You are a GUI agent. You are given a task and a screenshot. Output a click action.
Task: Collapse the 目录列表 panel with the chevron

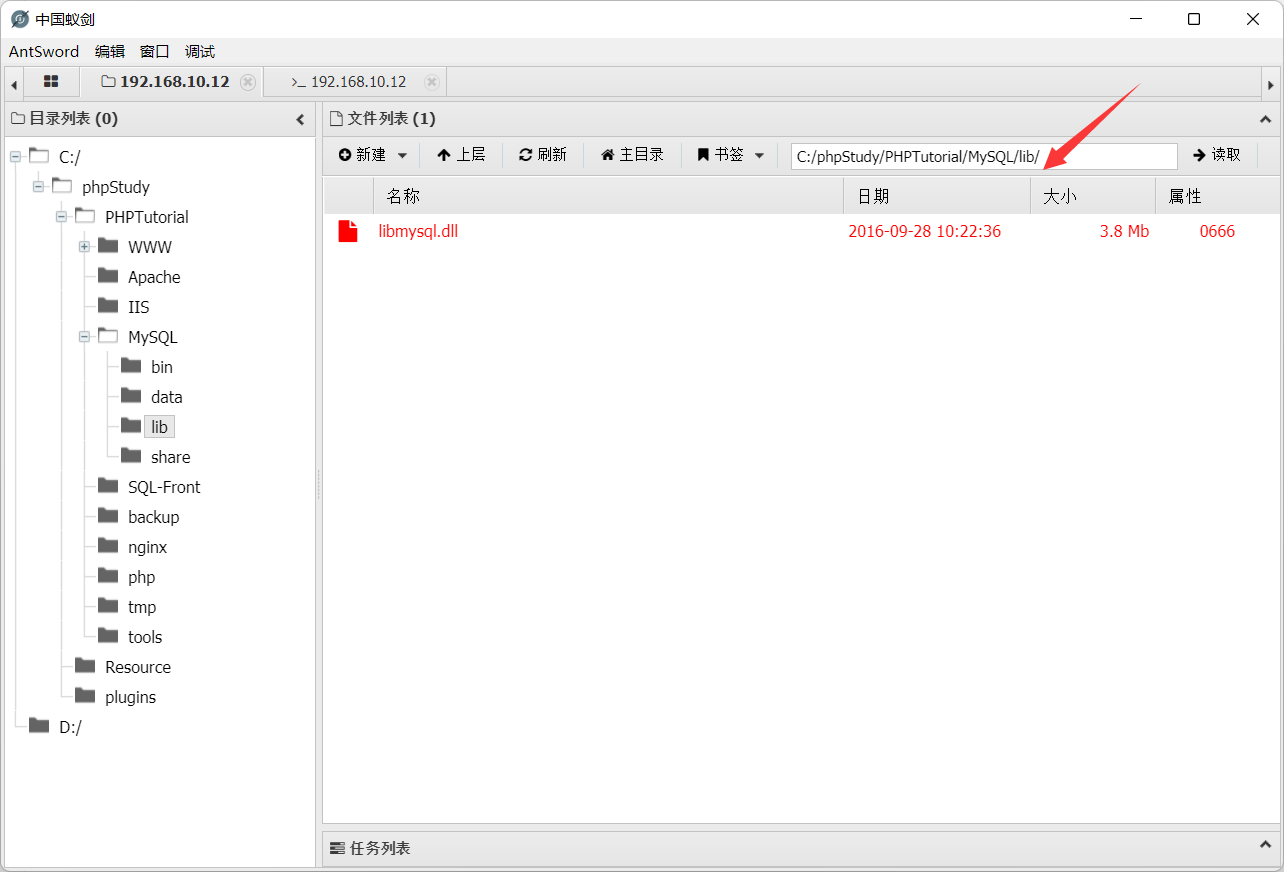tap(300, 119)
